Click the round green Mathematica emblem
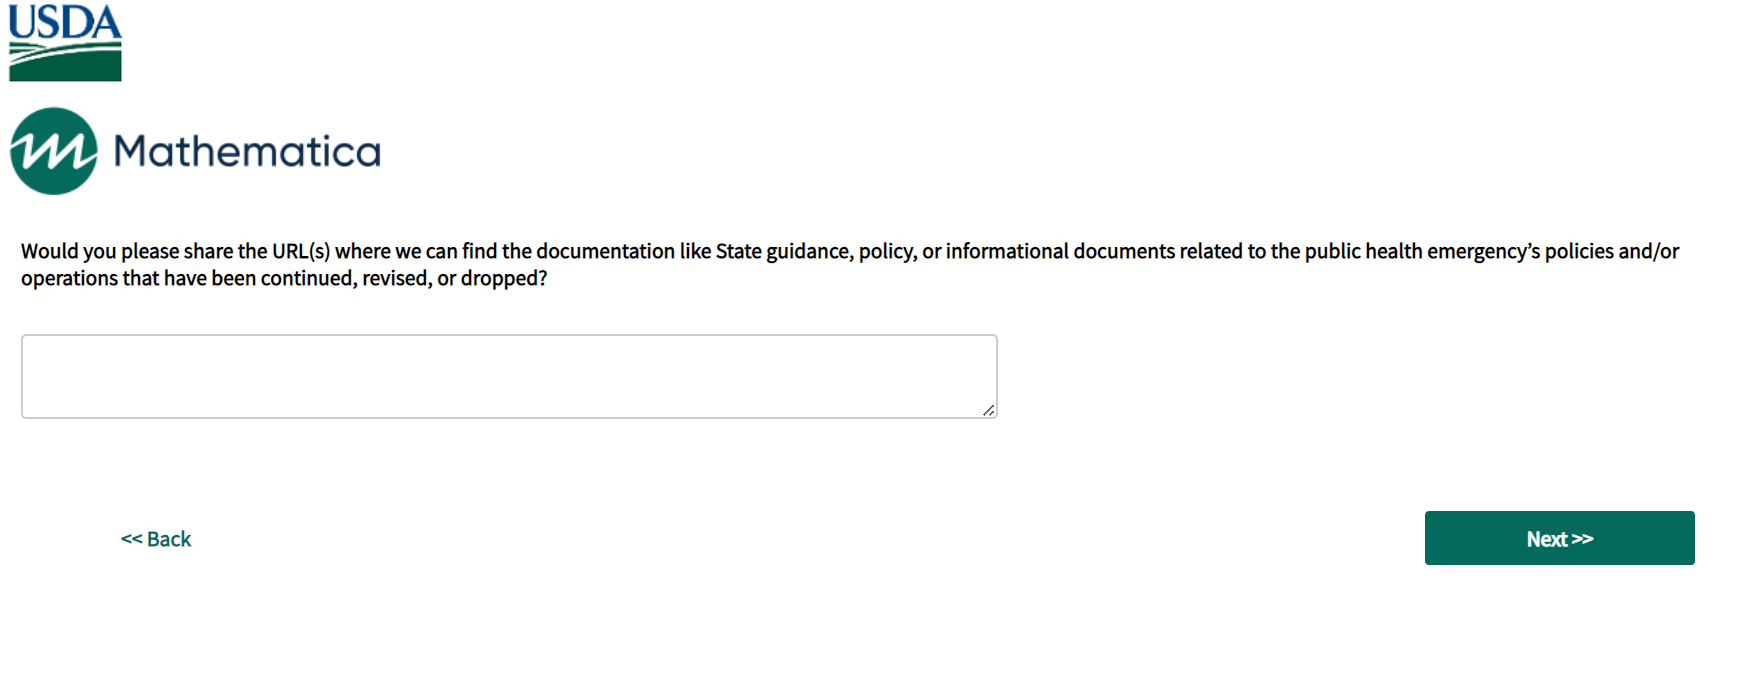The image size is (1763, 673). click(54, 151)
